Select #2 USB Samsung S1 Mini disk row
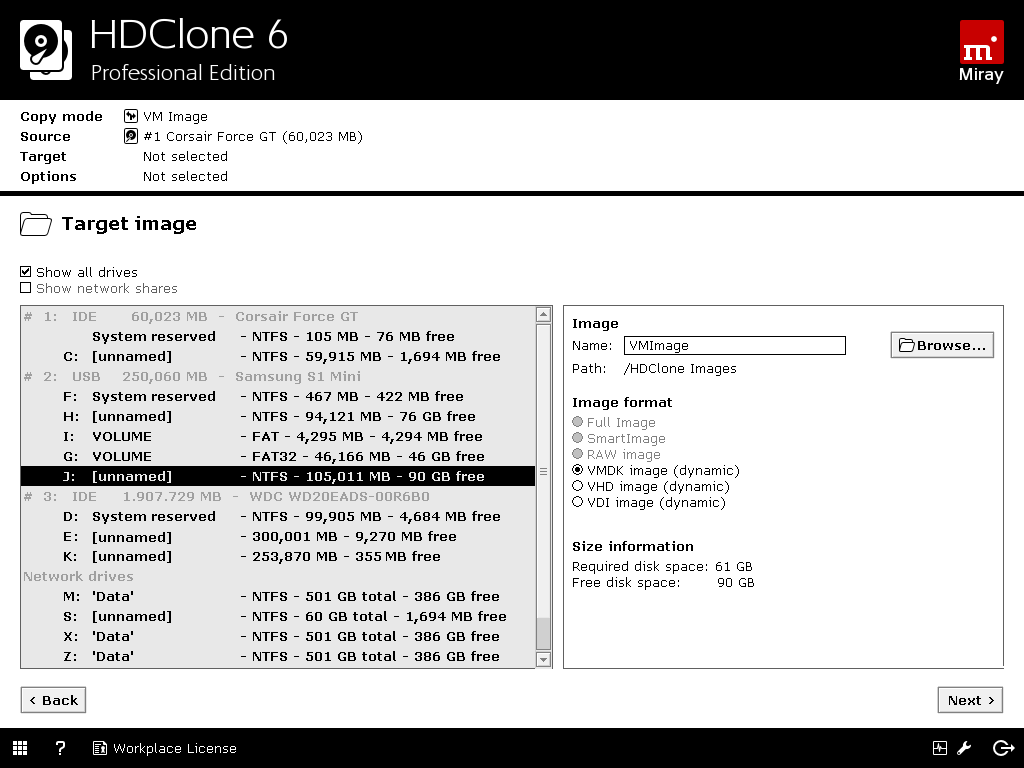The width and height of the screenshot is (1024, 768). coord(278,376)
